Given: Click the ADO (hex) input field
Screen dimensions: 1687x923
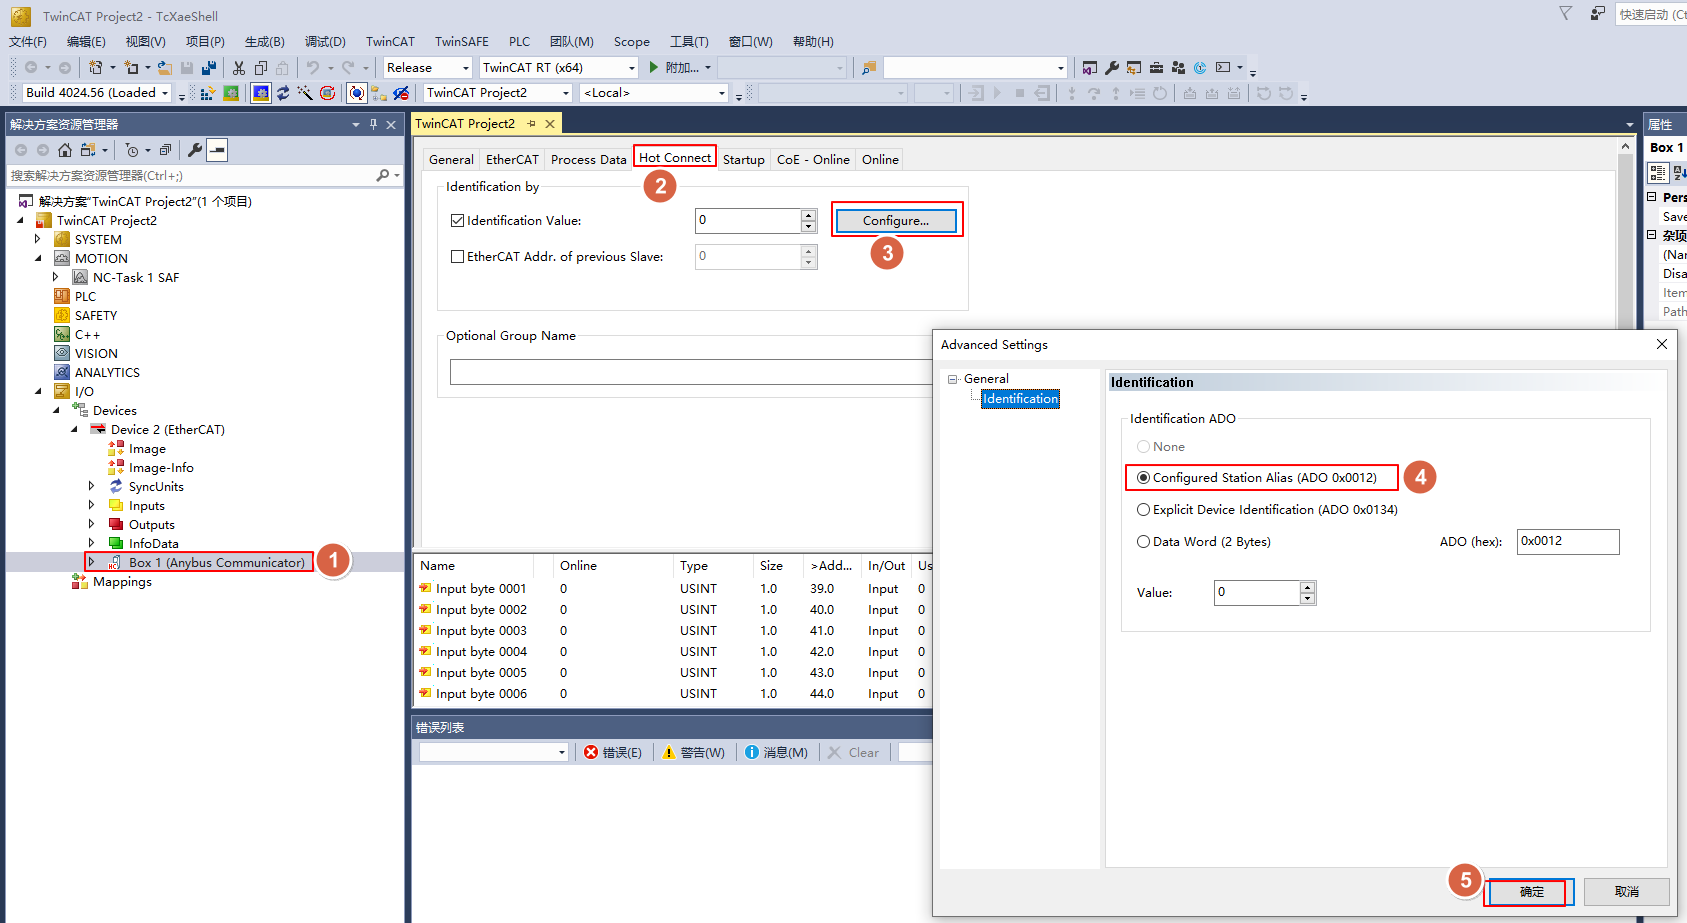Looking at the screenshot, I should pyautogui.click(x=1567, y=541).
